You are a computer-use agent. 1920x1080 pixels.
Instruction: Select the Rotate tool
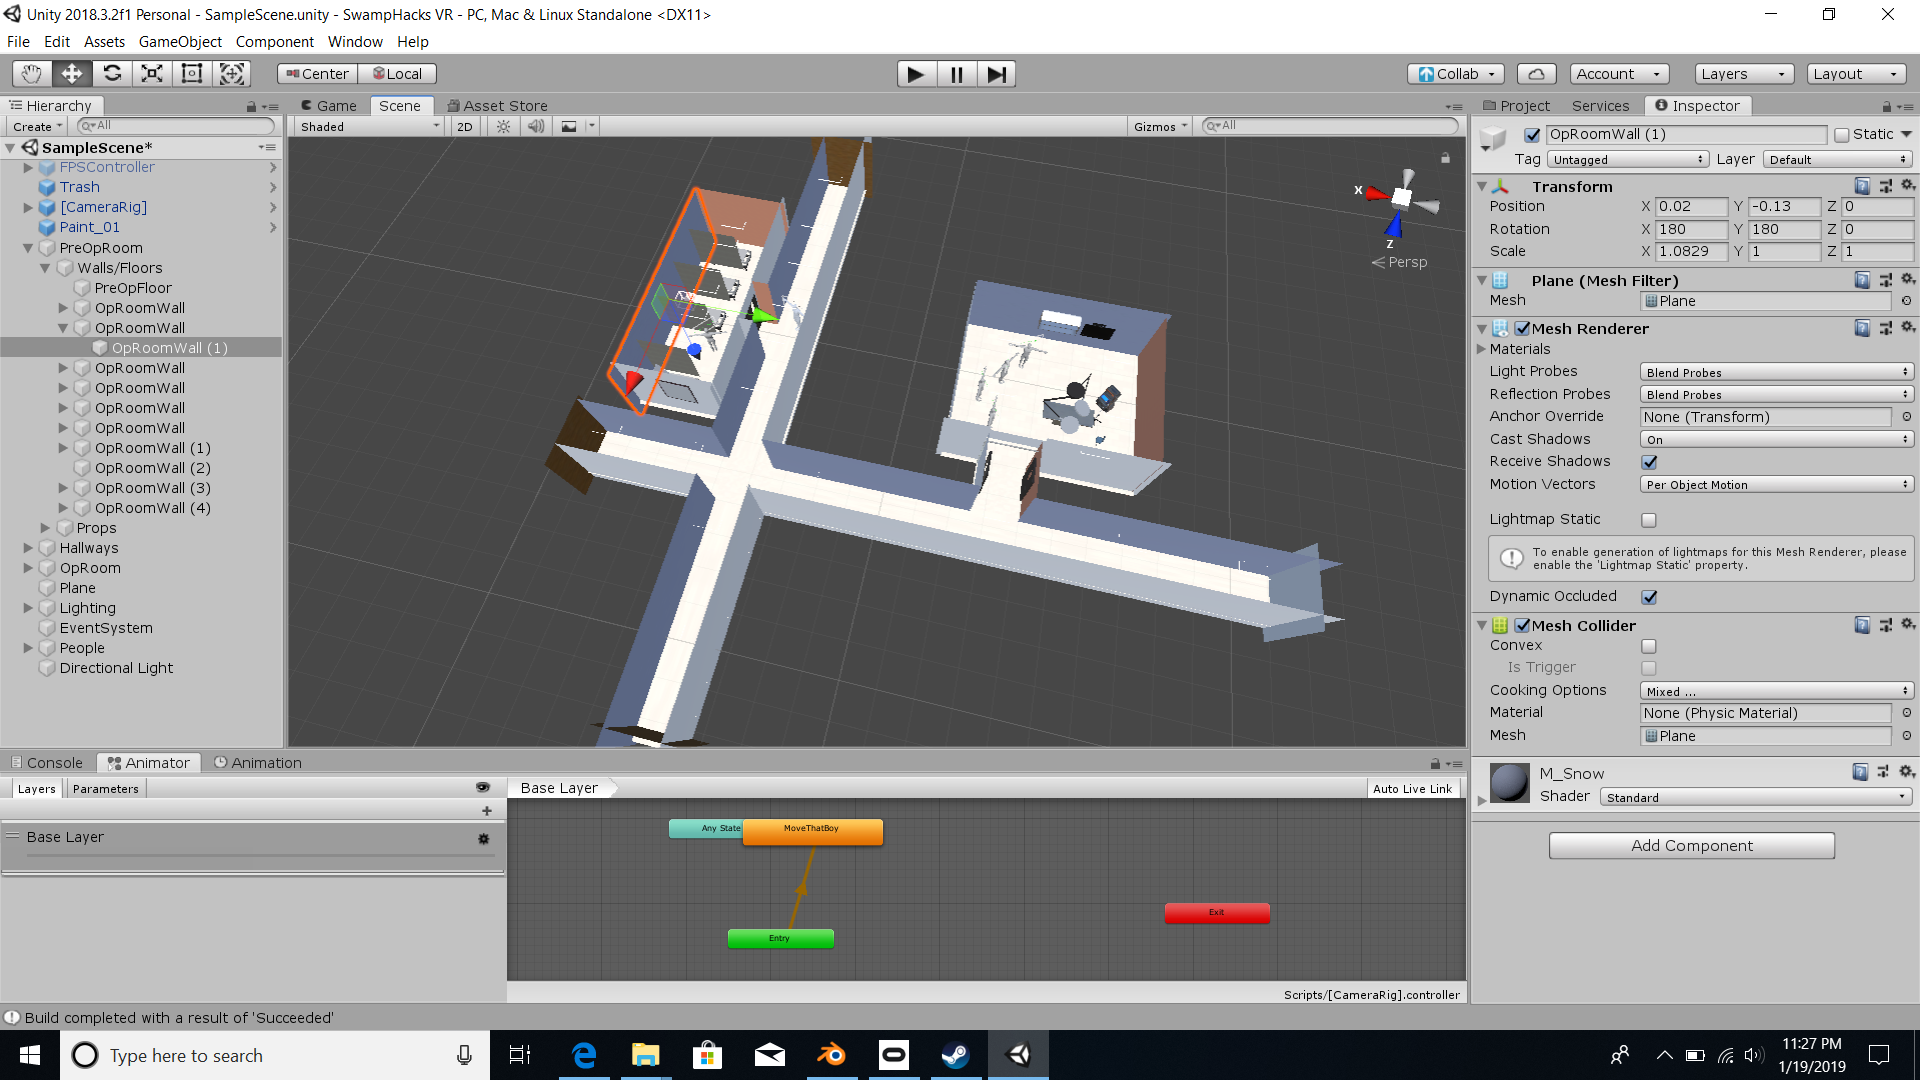(x=112, y=73)
